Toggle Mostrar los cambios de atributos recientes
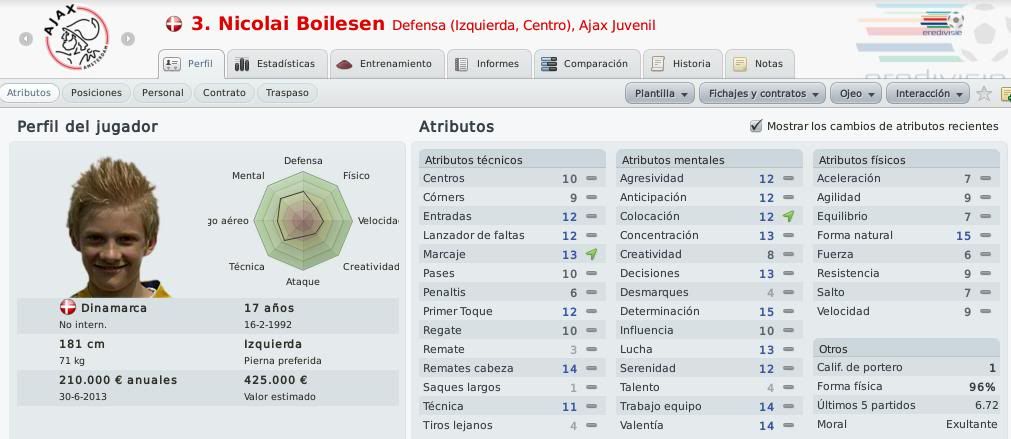The image size is (1011, 439). click(756, 126)
